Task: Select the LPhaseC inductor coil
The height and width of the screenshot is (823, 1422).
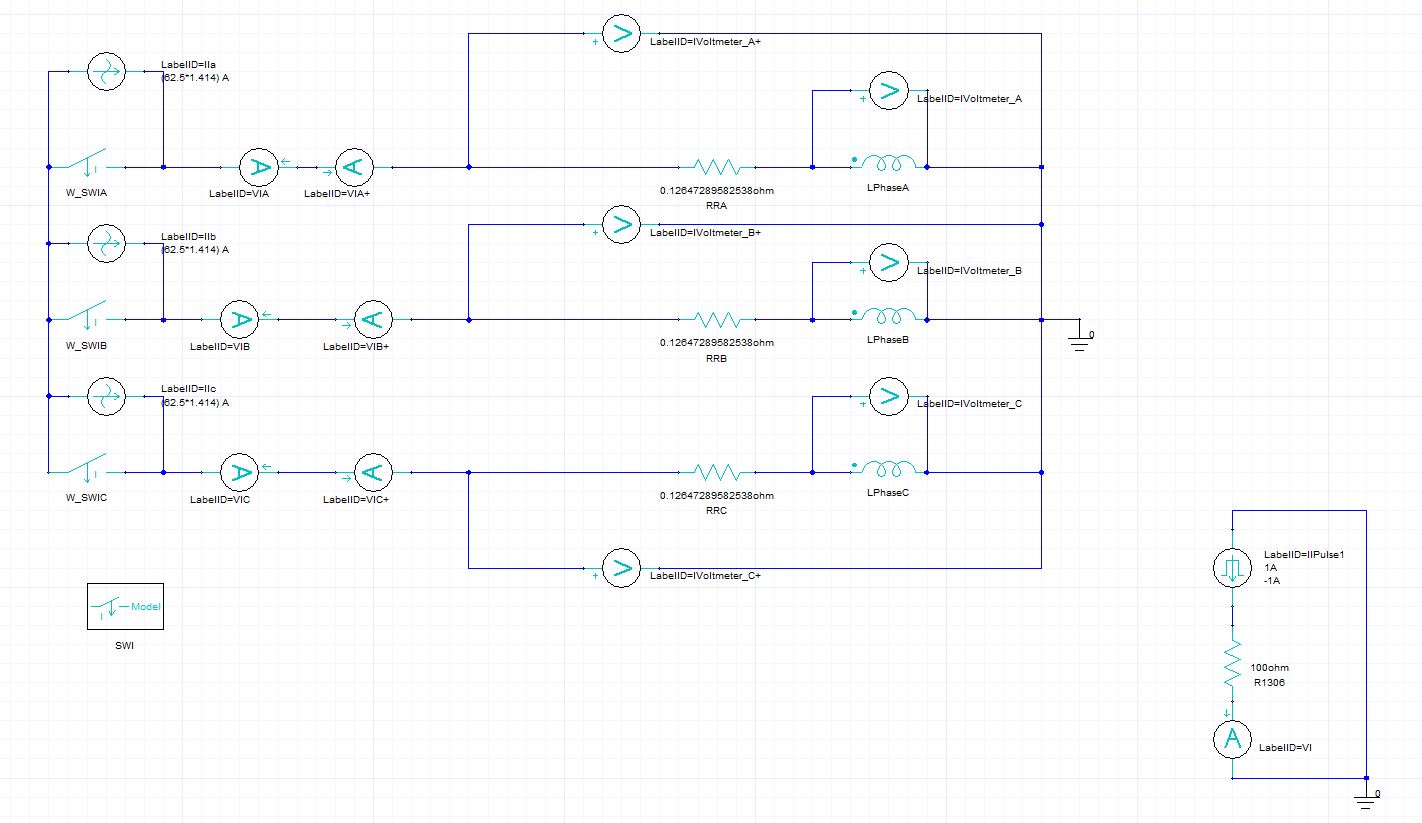Action: point(888,469)
